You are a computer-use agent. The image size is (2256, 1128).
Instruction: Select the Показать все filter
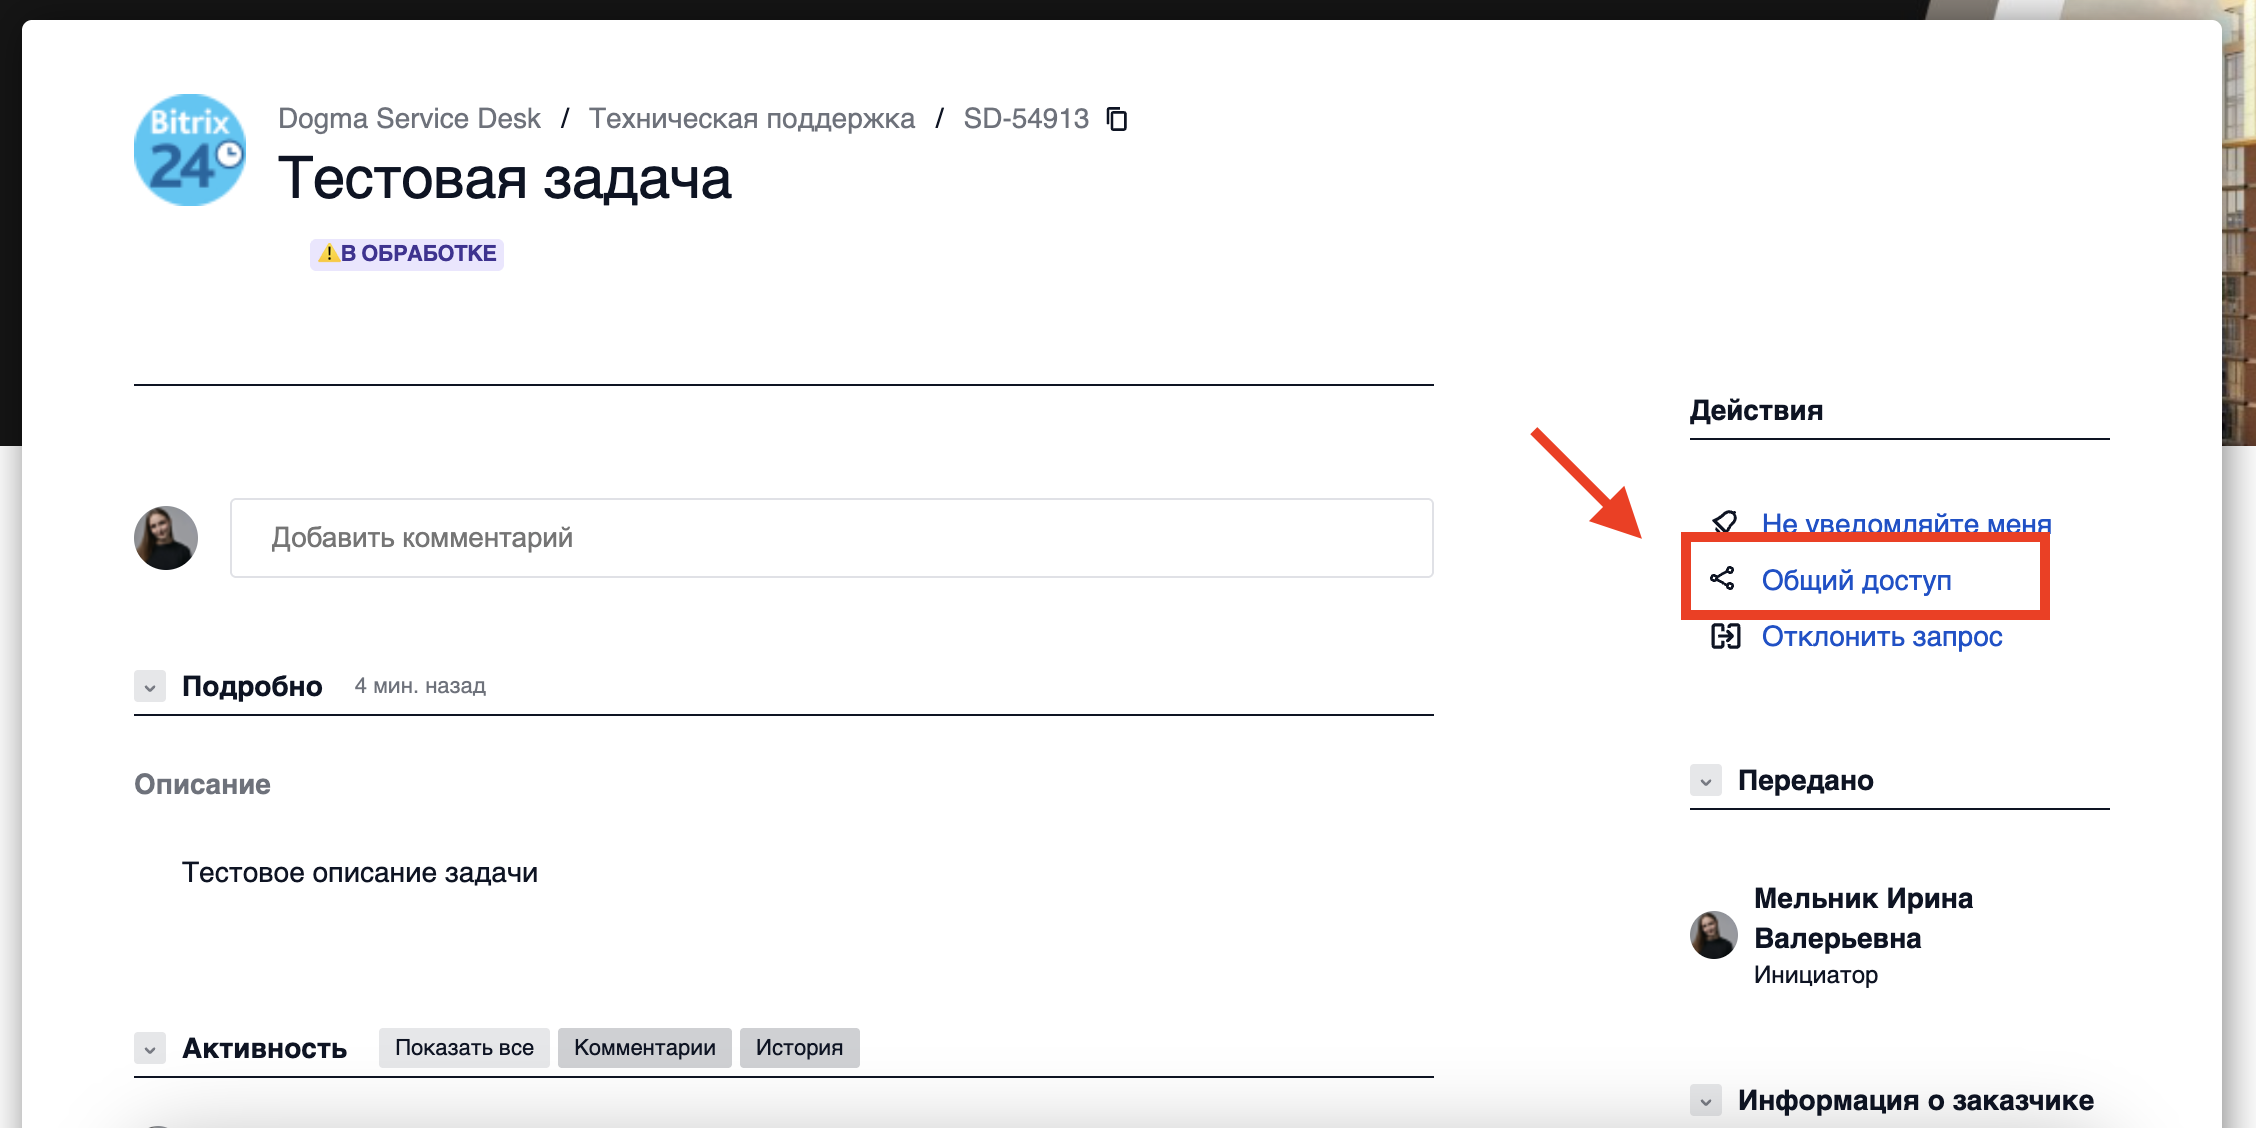pyautogui.click(x=464, y=1048)
